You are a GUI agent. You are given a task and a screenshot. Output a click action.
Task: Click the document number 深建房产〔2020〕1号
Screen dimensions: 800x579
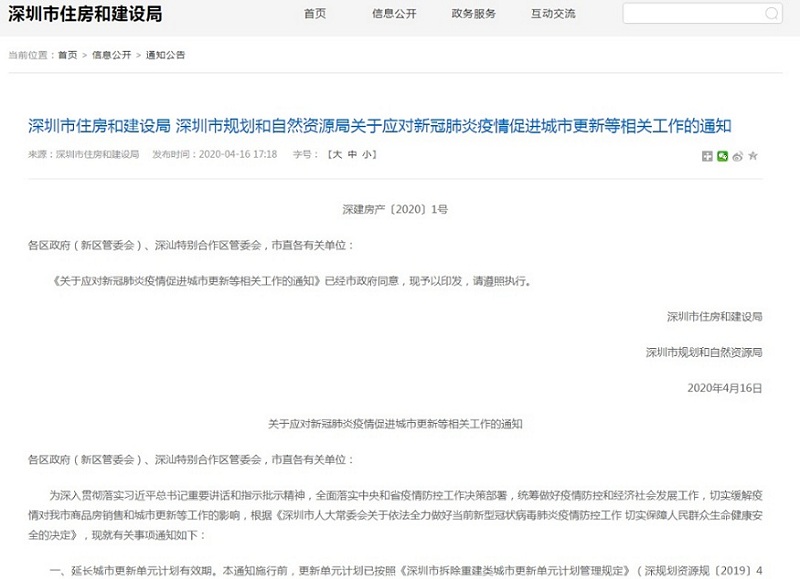395,209
